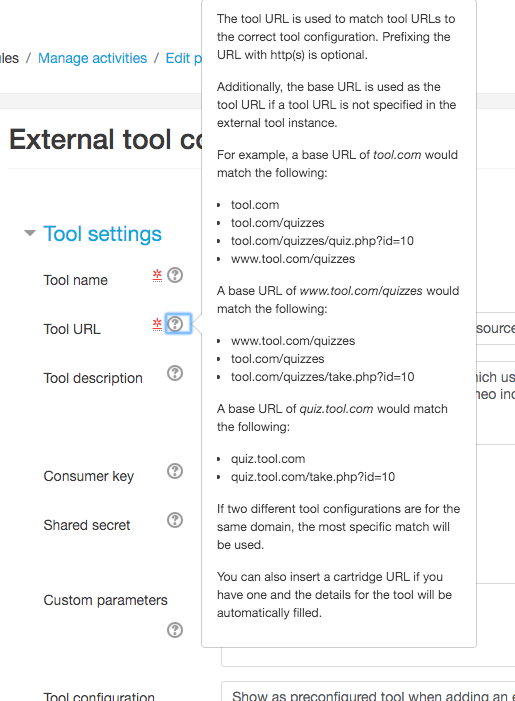Image resolution: width=515 pixels, height=701 pixels.
Task: Show help for Tool description
Action: coord(175,373)
